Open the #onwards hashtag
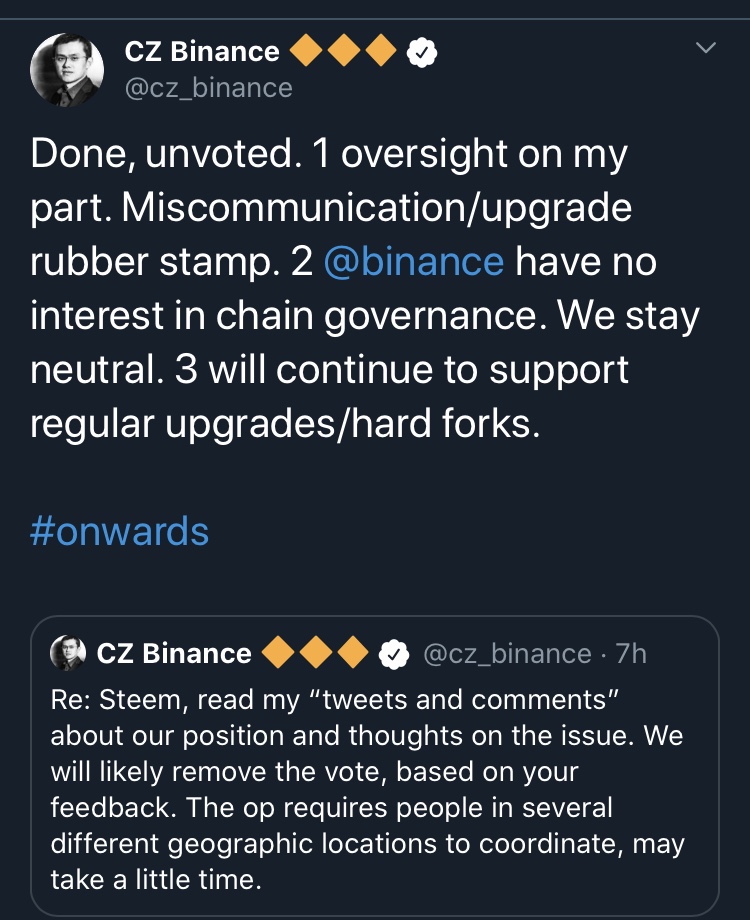This screenshot has height=920, width=750. (120, 531)
